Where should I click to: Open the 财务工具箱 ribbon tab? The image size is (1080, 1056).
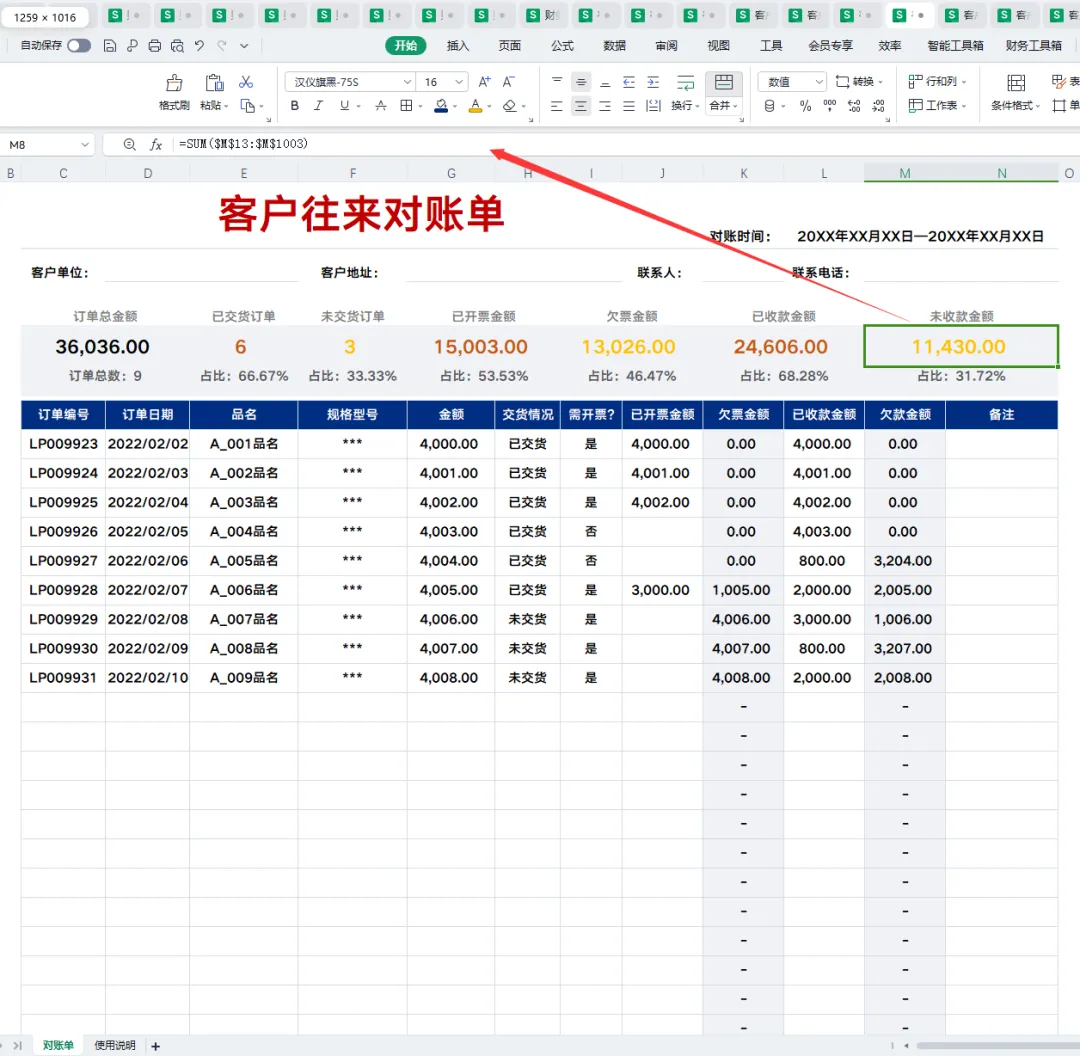point(1033,45)
